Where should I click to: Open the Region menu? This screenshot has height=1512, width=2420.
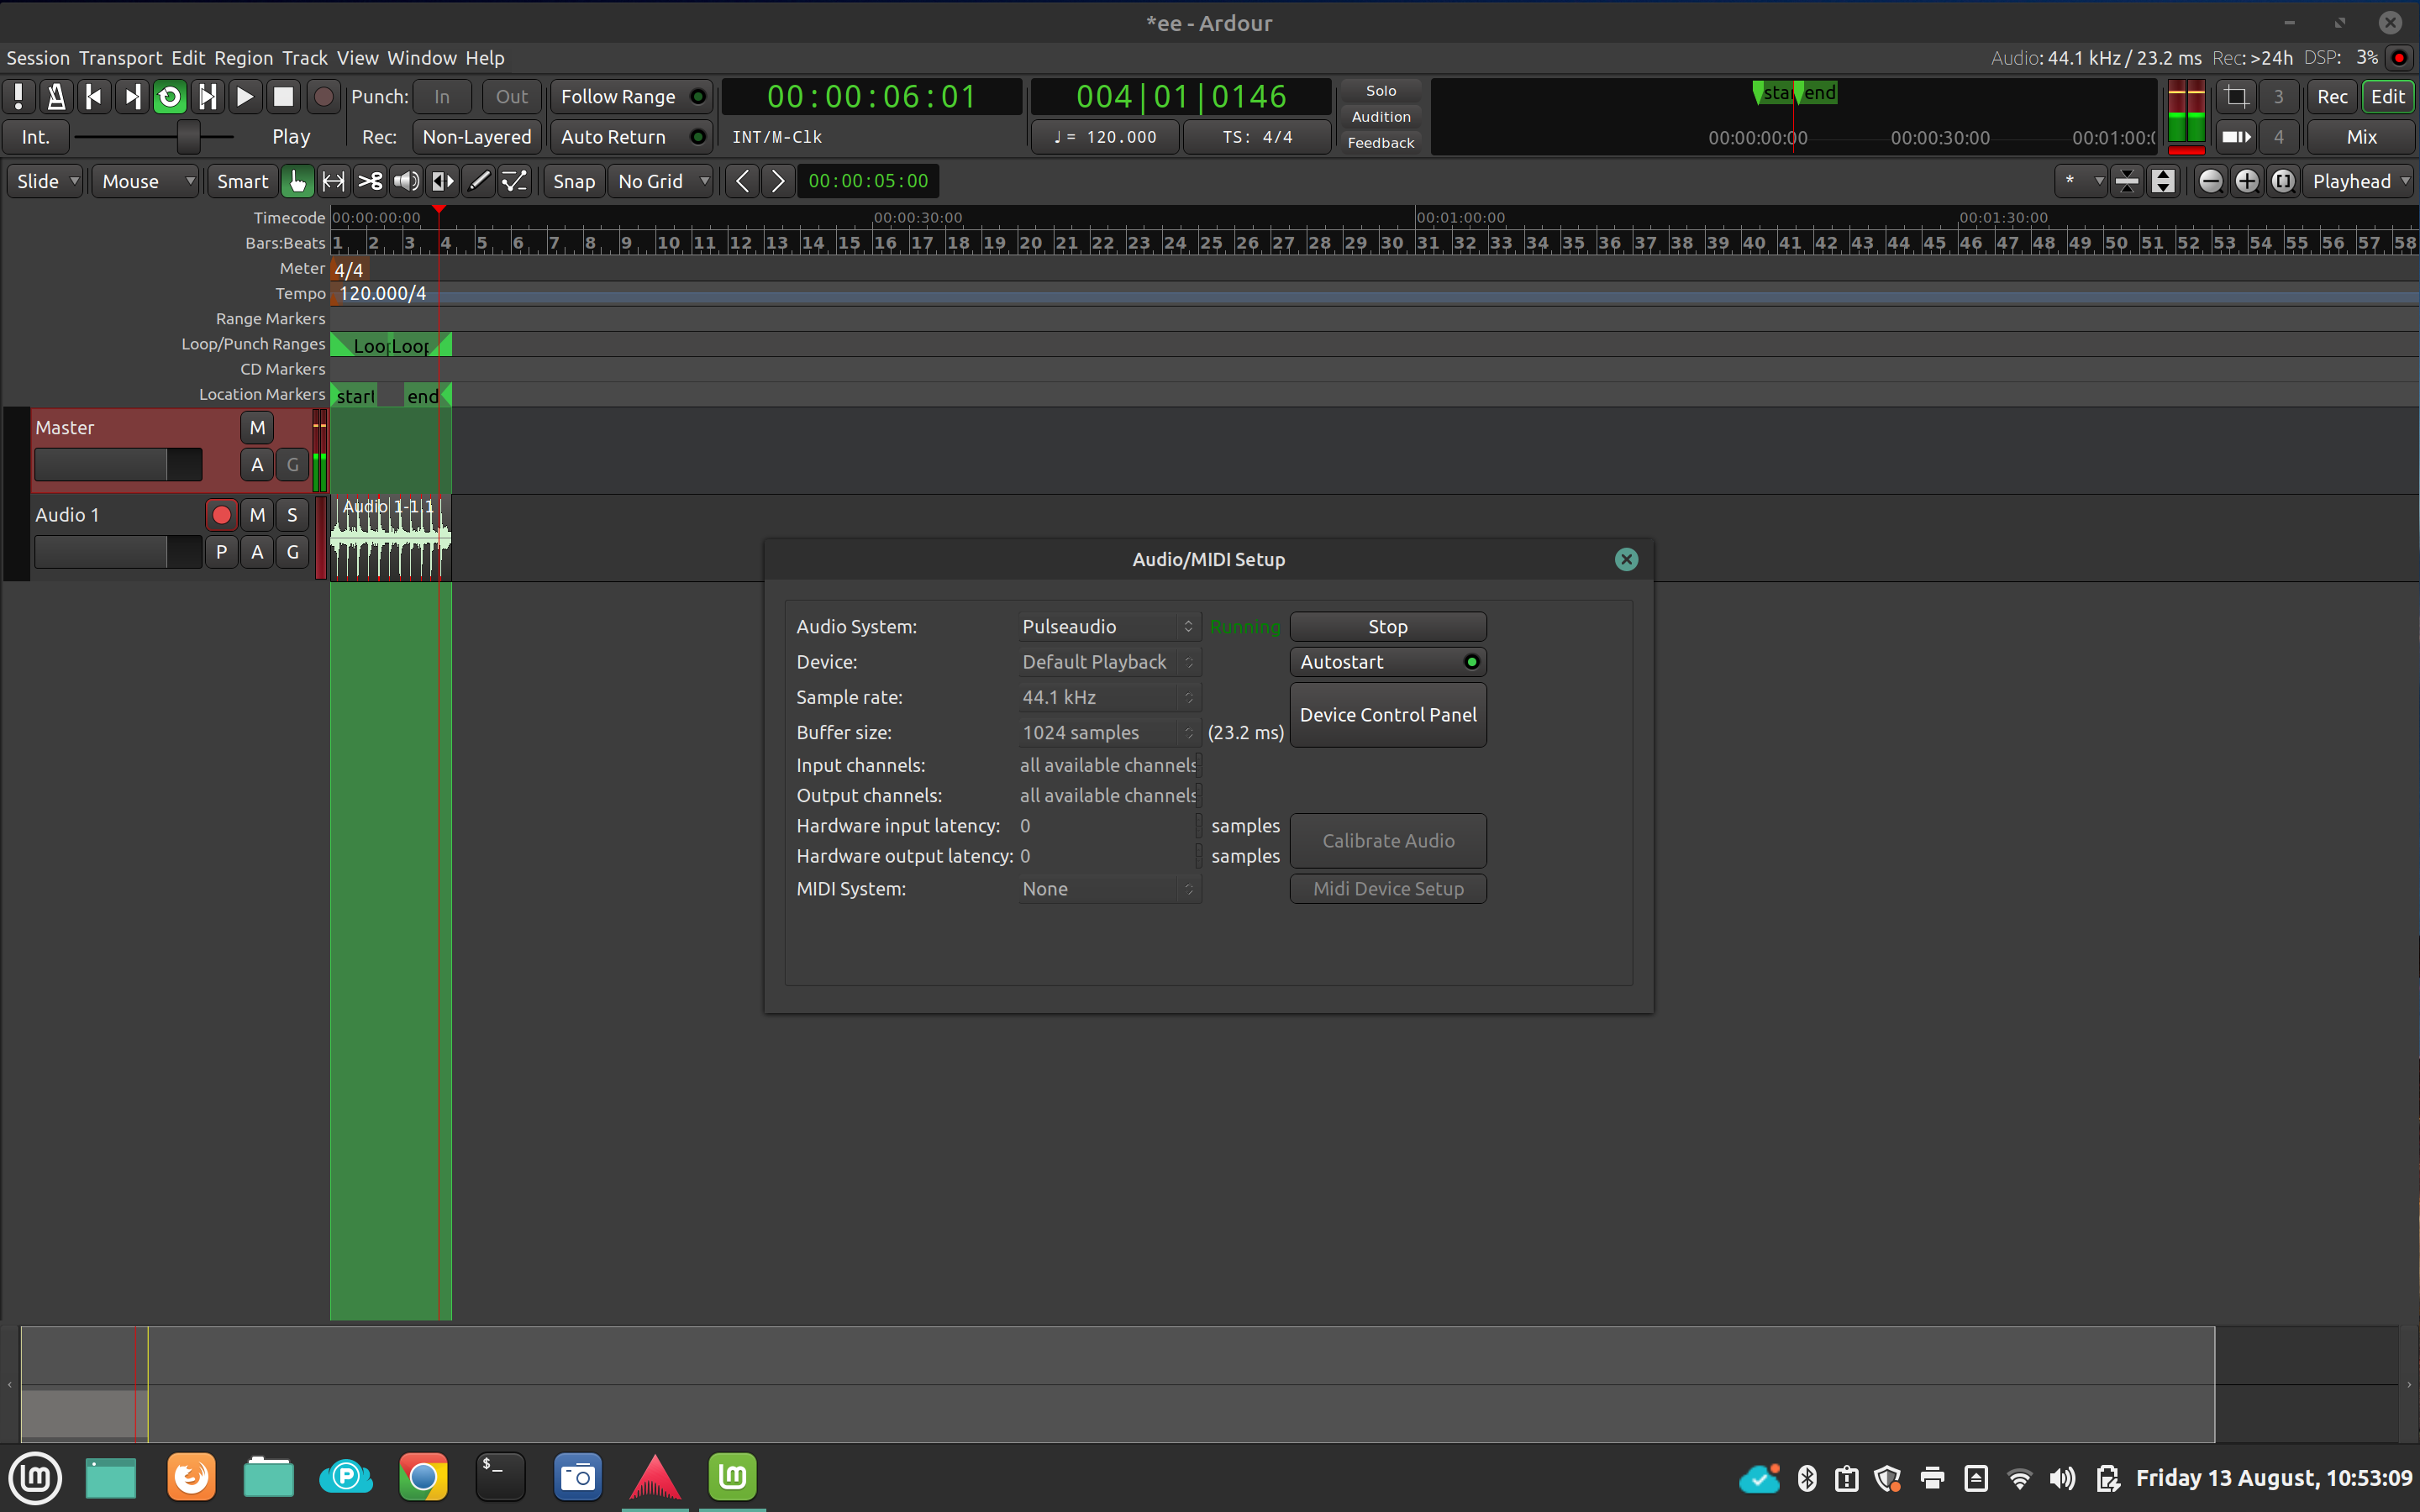click(x=243, y=58)
